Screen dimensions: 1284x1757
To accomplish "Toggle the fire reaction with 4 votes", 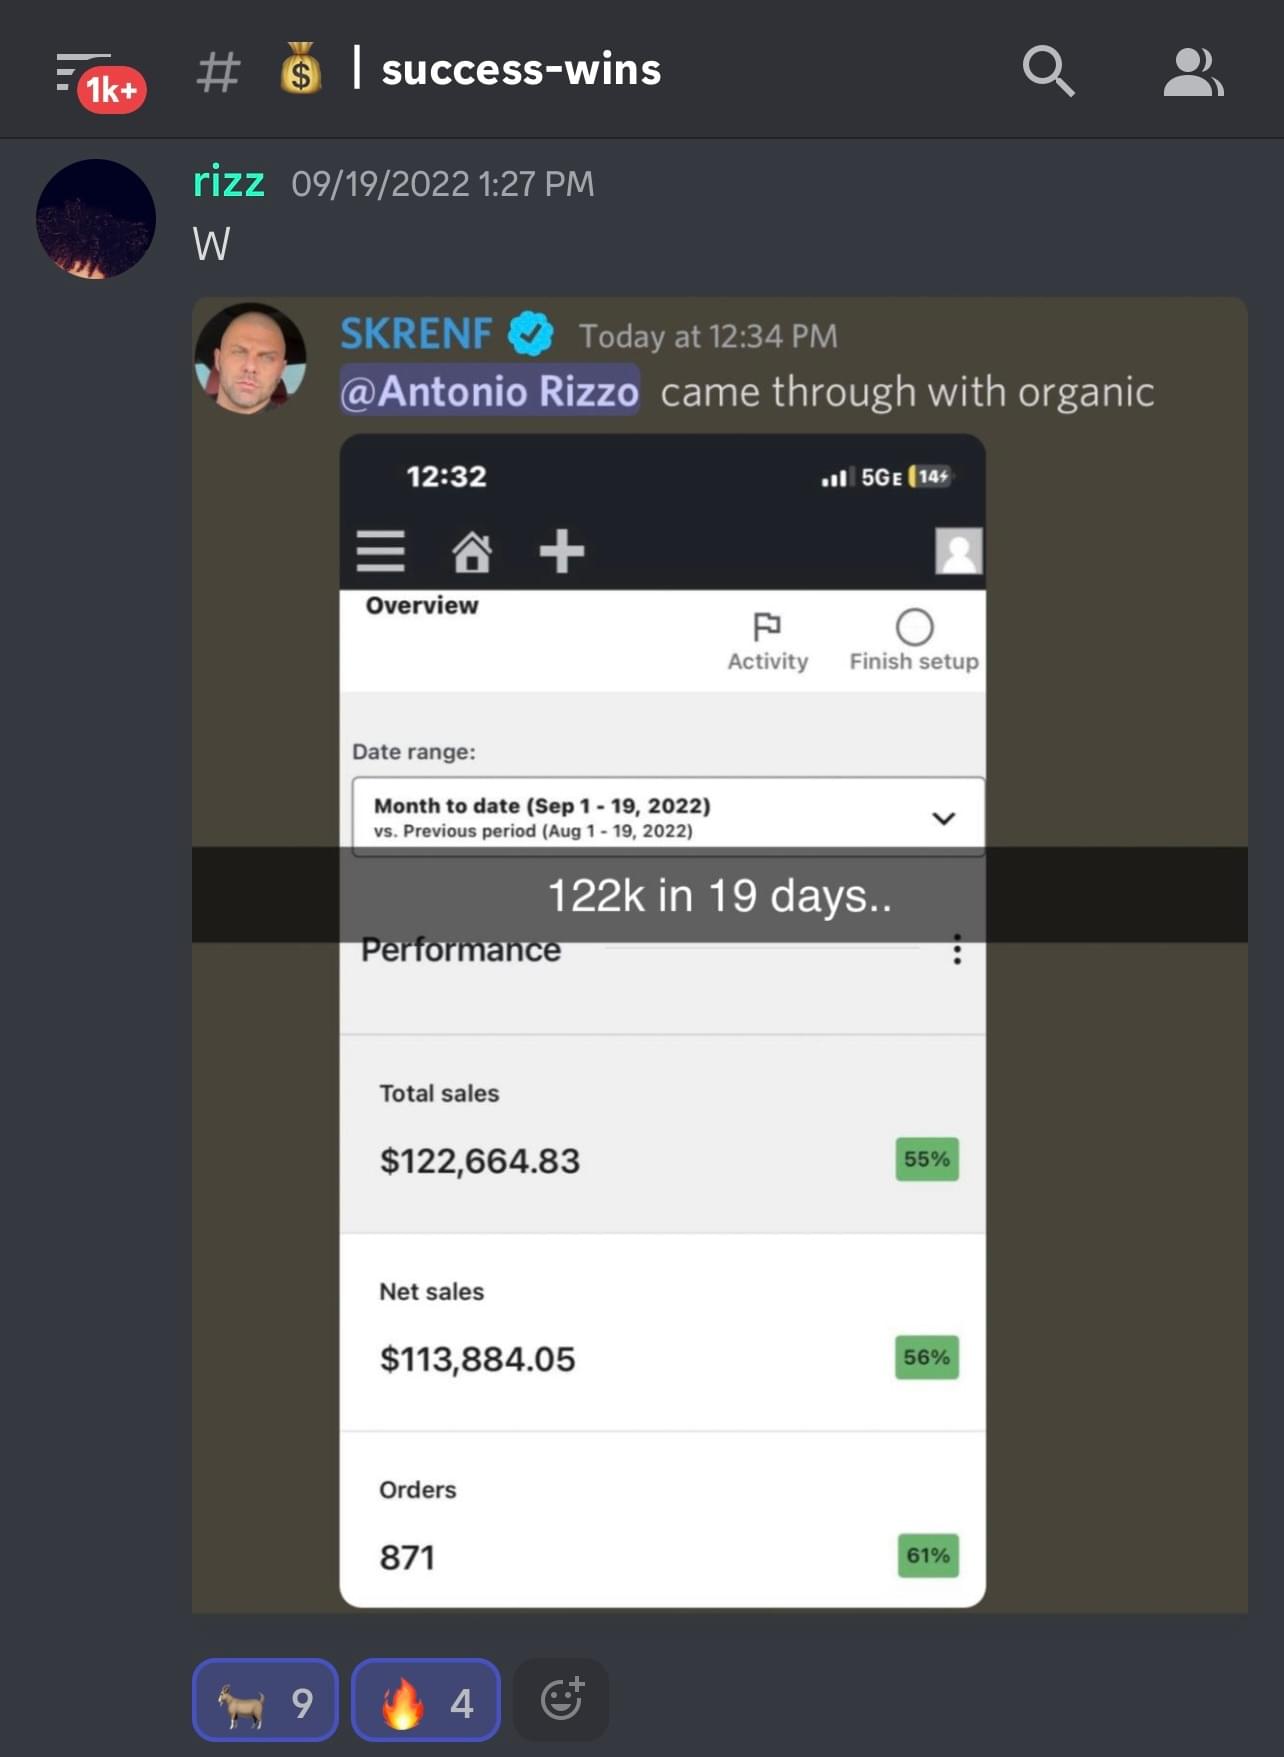I will point(426,1700).
